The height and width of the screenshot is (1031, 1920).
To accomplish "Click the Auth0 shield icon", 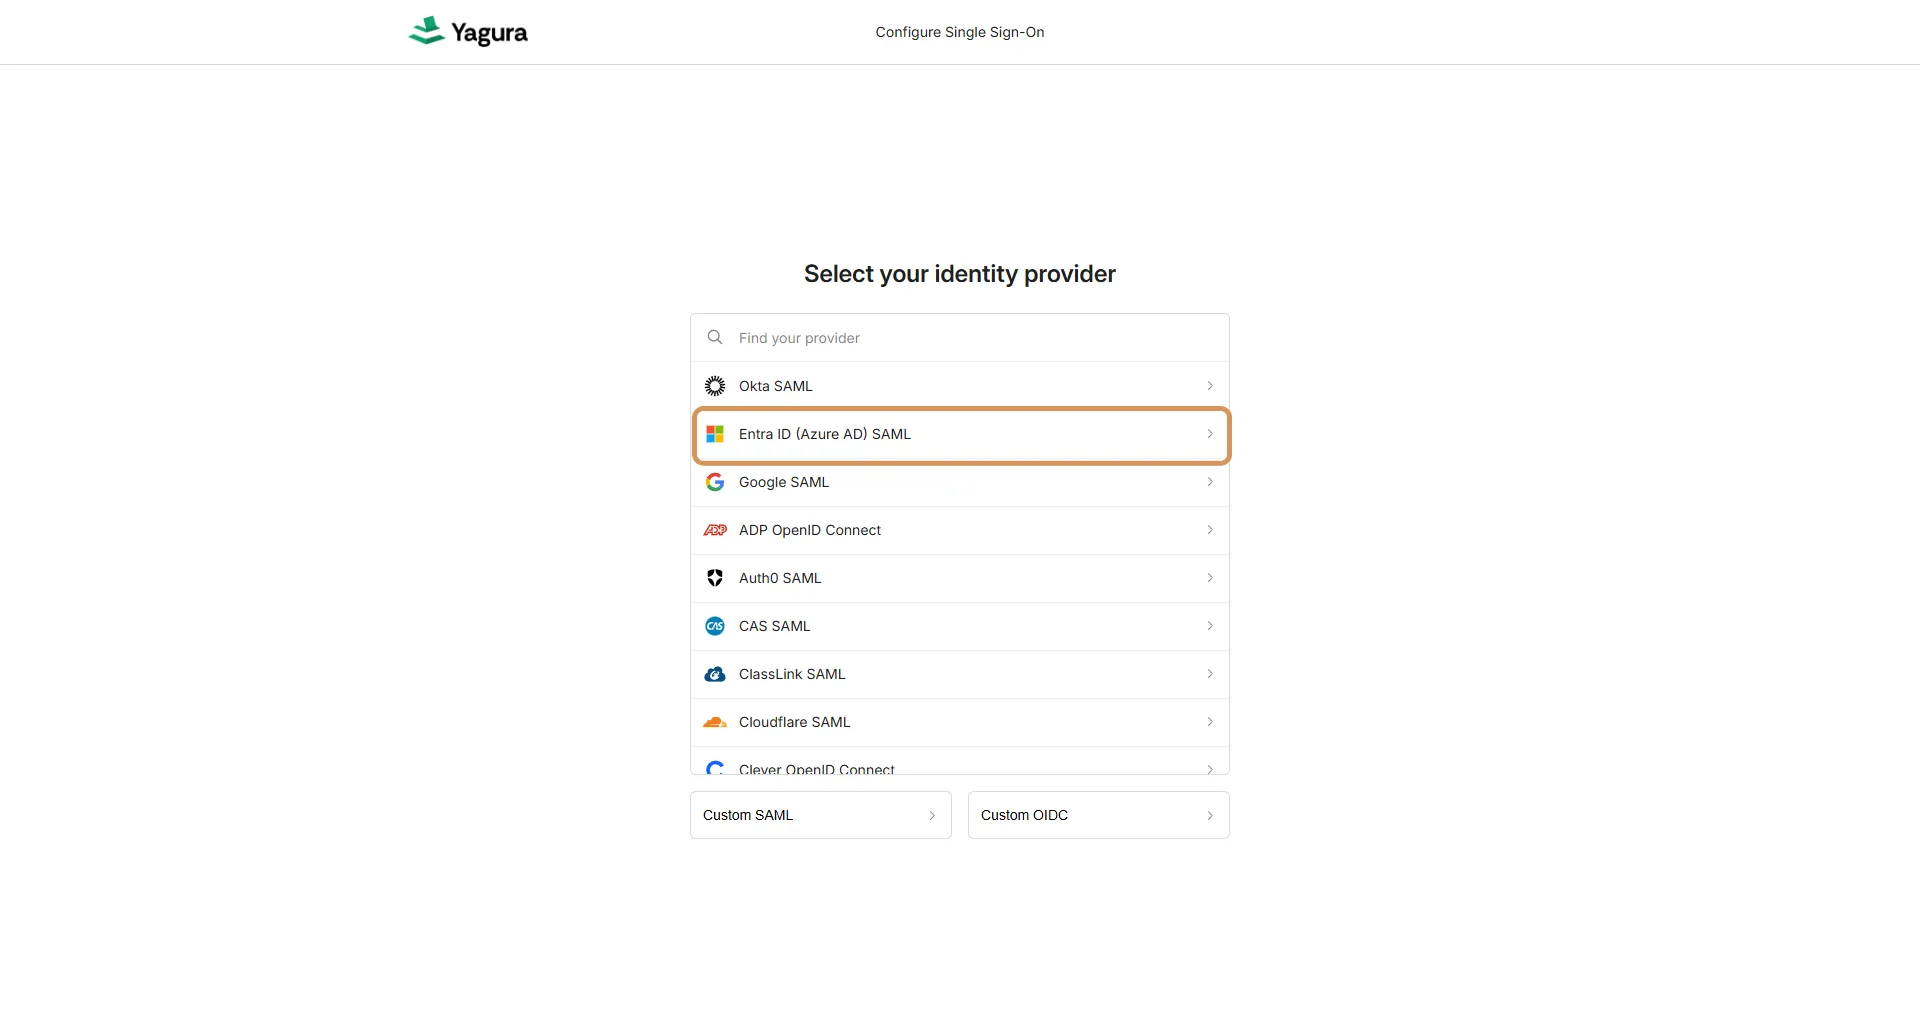I will coord(715,578).
